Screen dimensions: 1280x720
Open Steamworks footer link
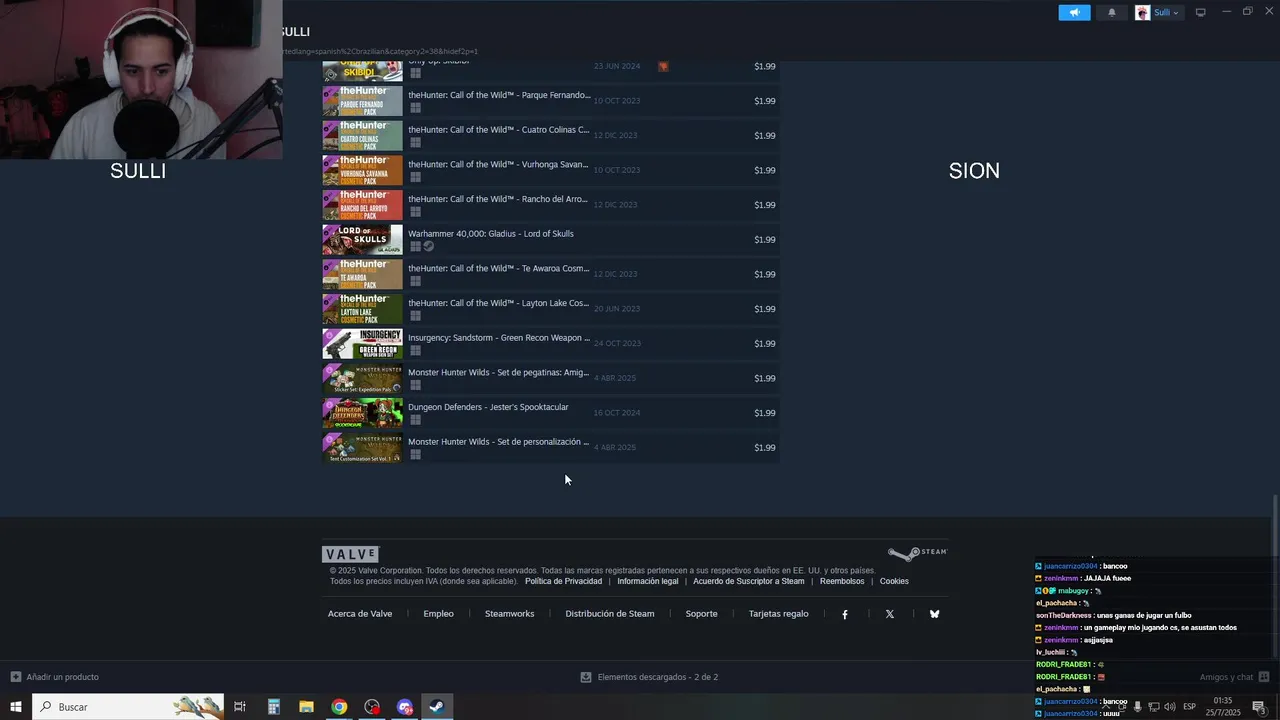coord(509,614)
